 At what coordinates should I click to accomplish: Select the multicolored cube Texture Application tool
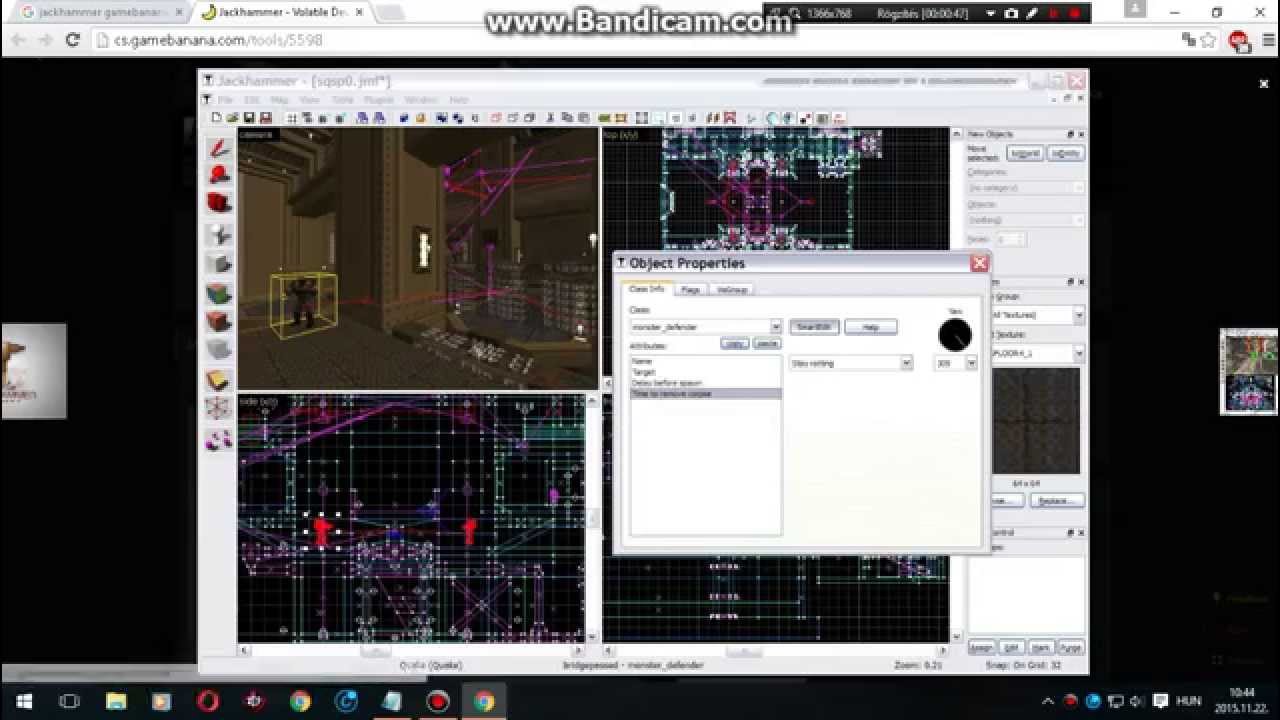pyautogui.click(x=219, y=293)
